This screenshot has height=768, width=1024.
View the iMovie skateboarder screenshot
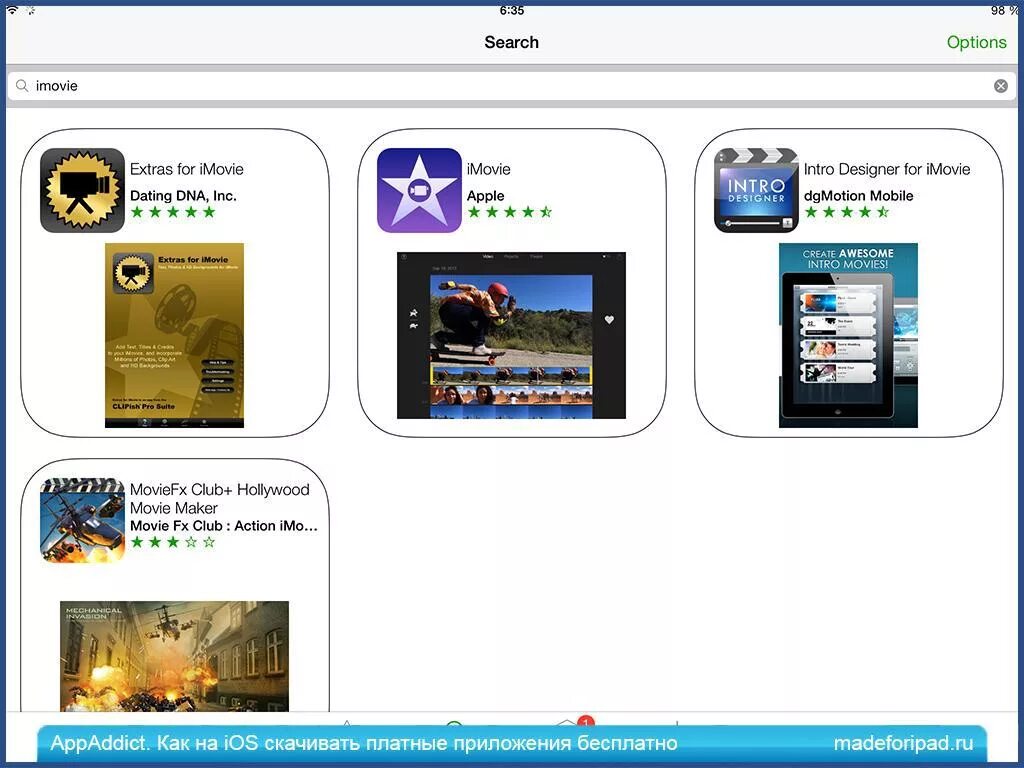tap(511, 335)
